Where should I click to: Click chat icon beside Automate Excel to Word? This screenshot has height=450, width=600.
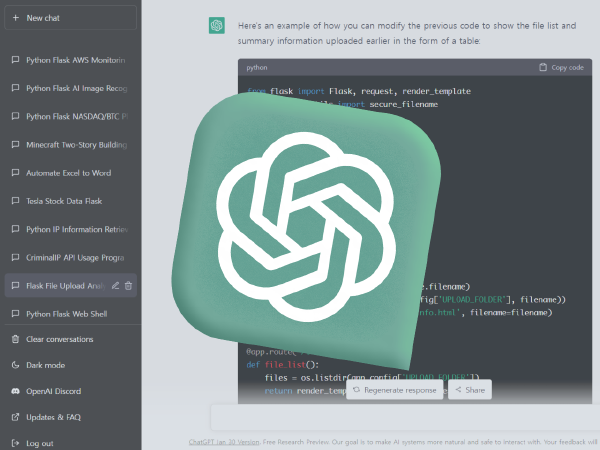pyautogui.click(x=15, y=173)
